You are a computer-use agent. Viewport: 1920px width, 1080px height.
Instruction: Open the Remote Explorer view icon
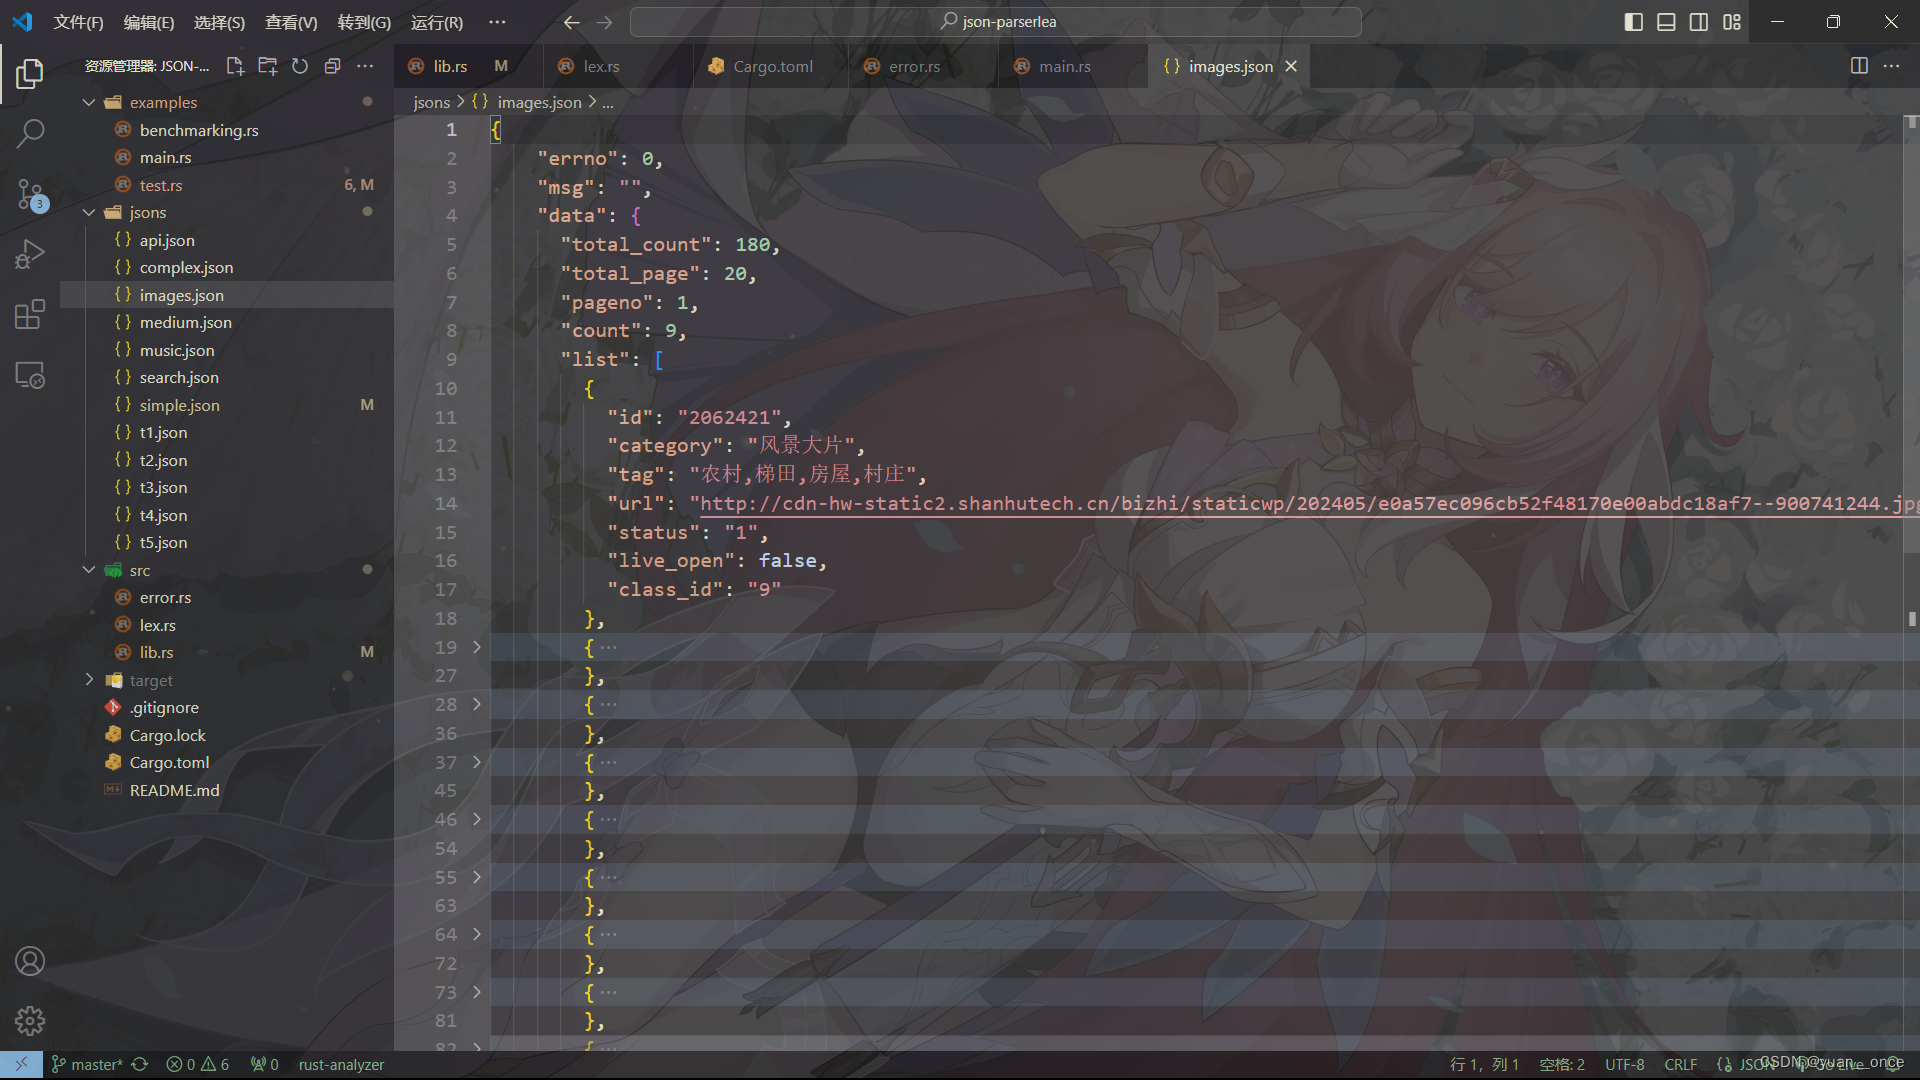click(x=30, y=375)
